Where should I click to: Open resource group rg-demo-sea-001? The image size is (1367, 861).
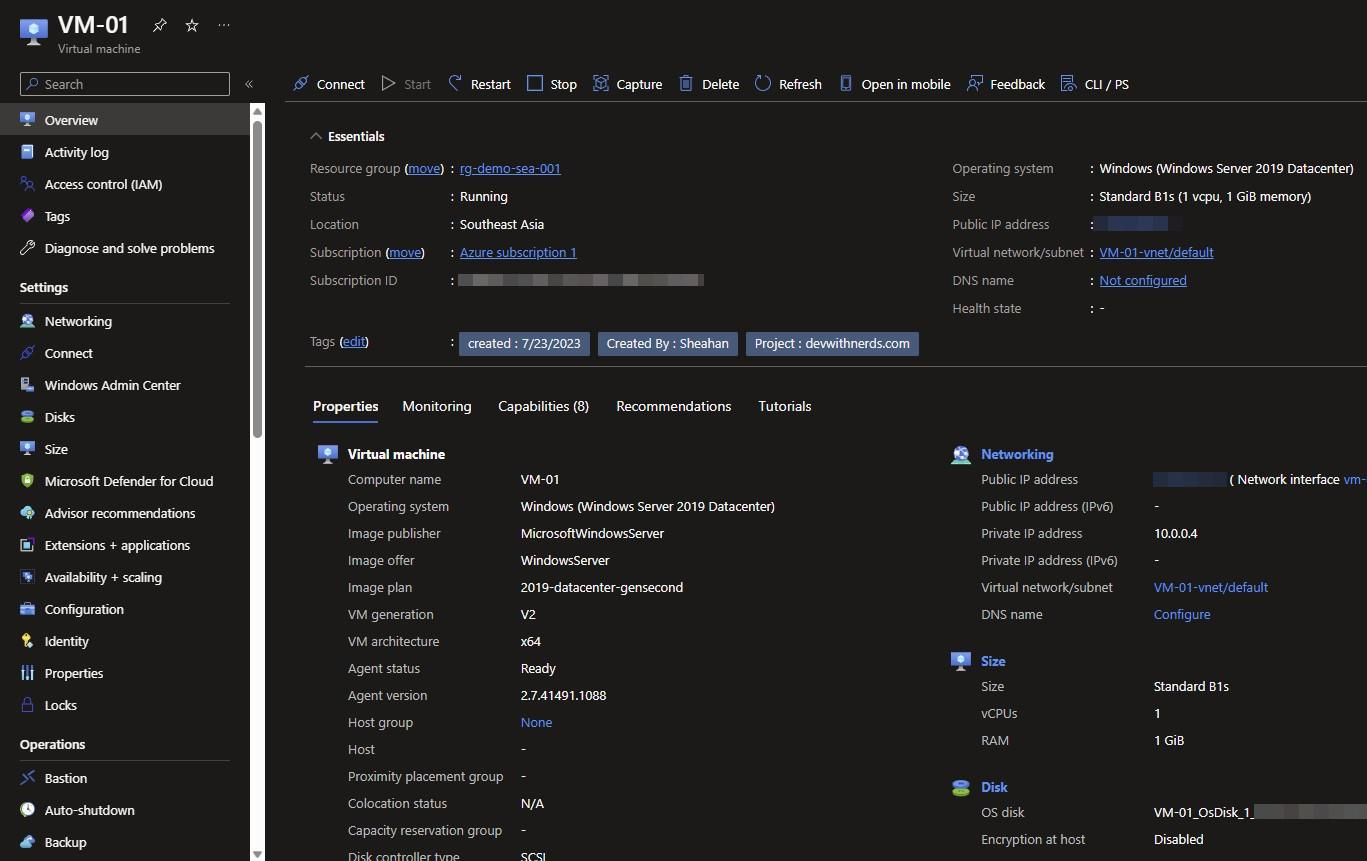pyautogui.click(x=510, y=168)
